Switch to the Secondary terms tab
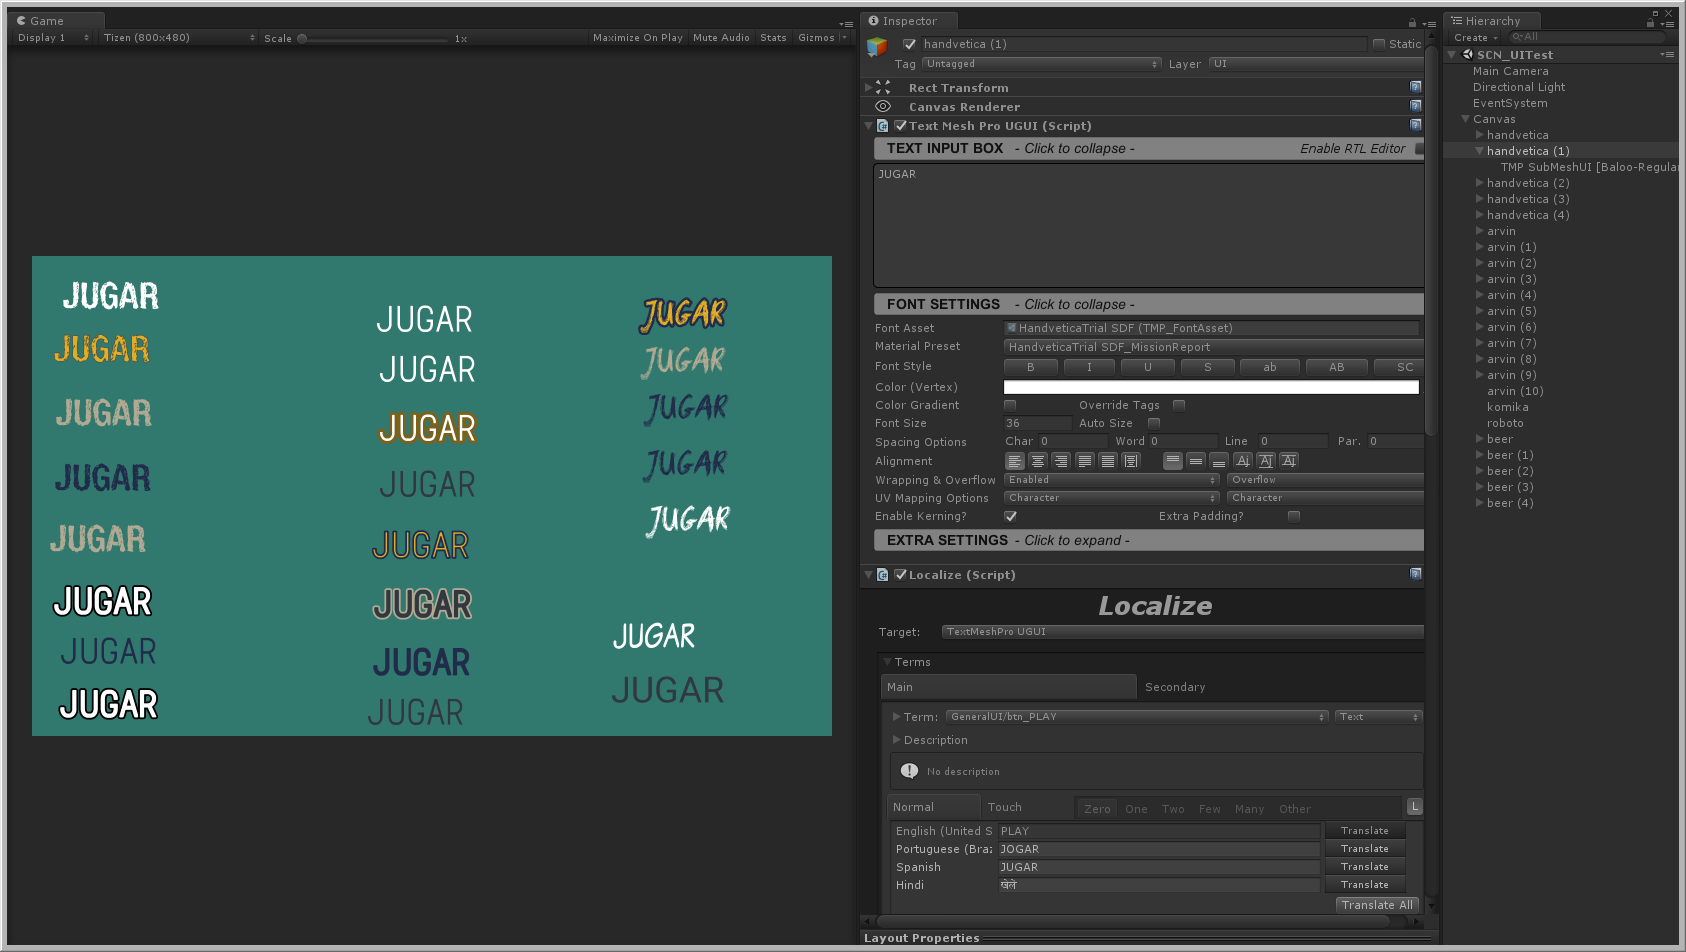The image size is (1686, 952). (1175, 687)
